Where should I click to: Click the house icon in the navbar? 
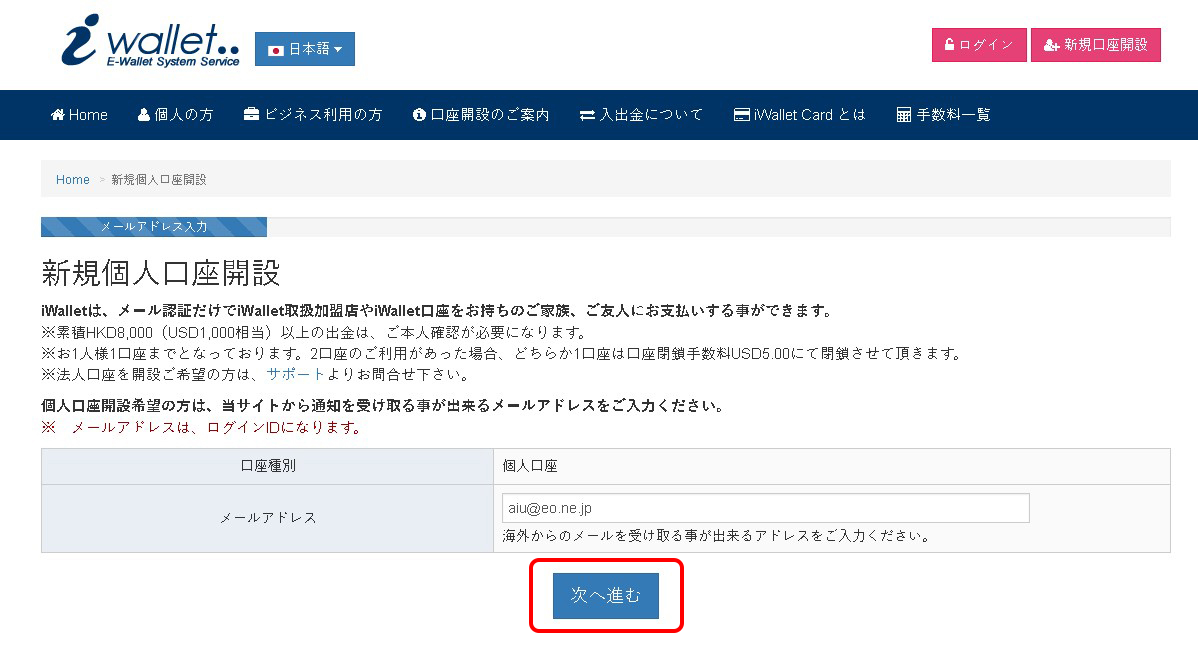point(57,115)
